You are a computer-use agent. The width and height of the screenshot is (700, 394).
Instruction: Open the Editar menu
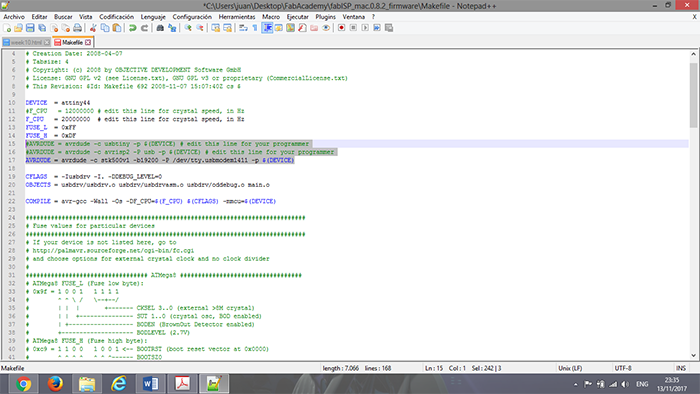(39, 17)
